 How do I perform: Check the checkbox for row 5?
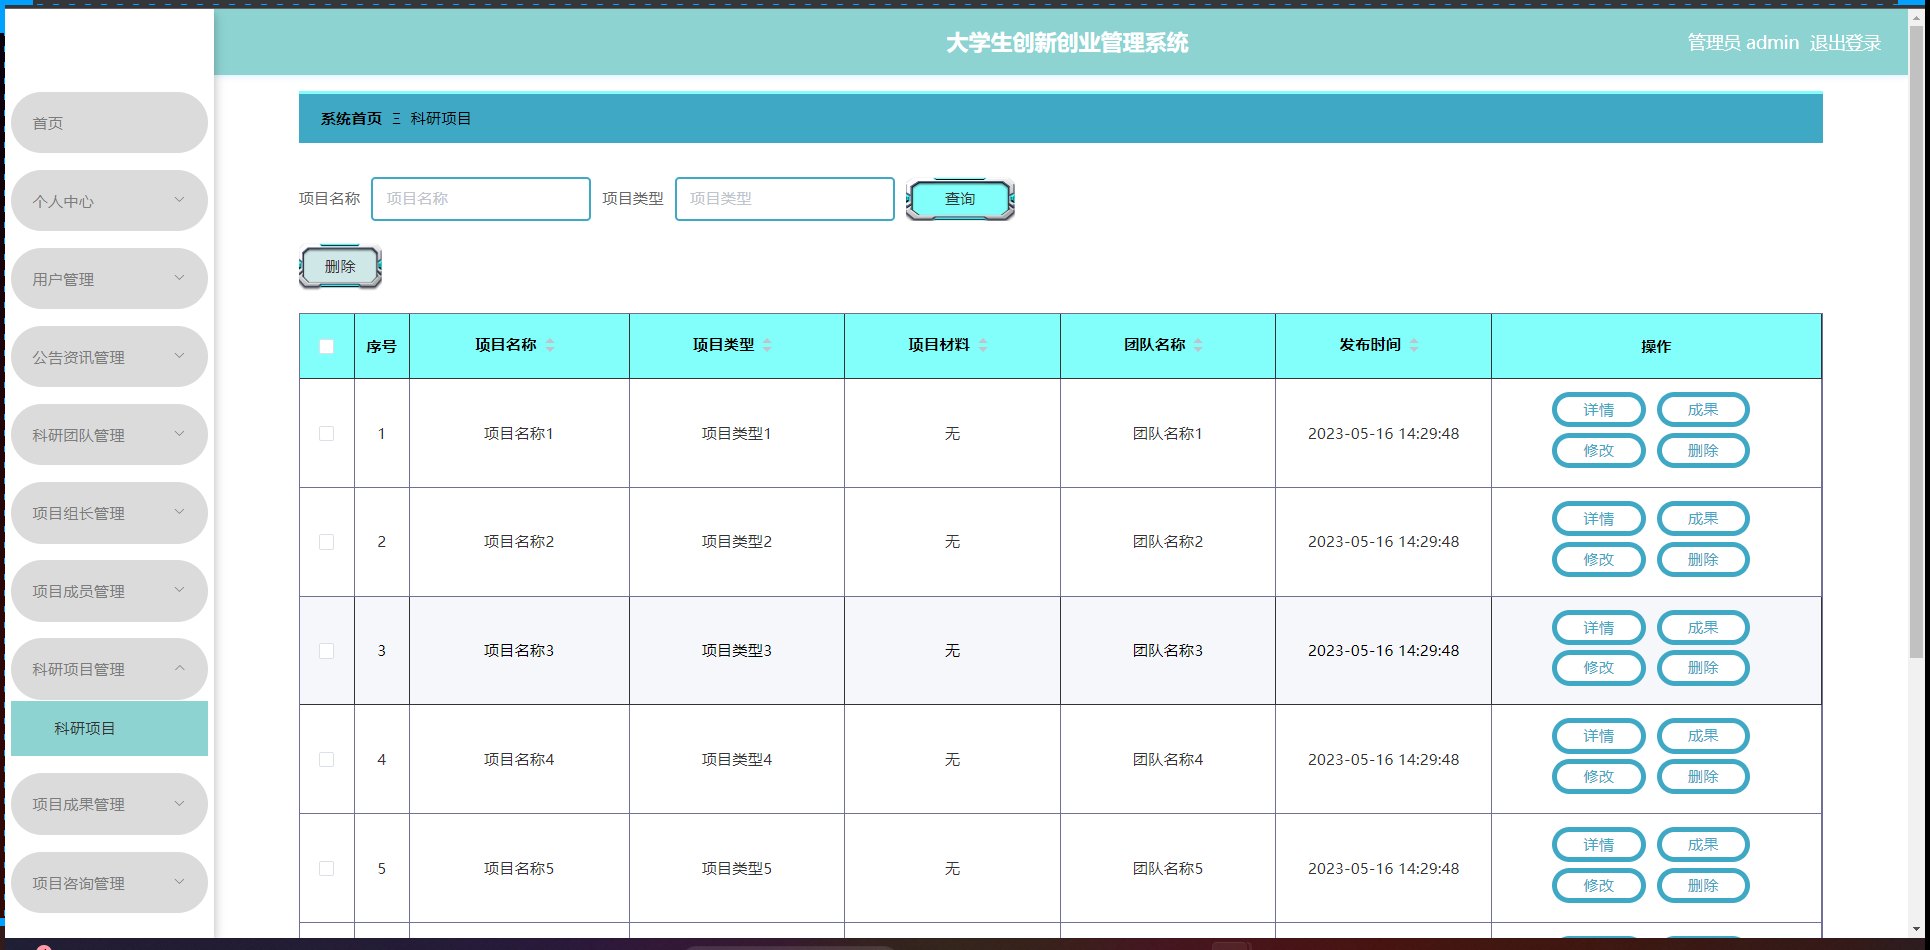326,869
